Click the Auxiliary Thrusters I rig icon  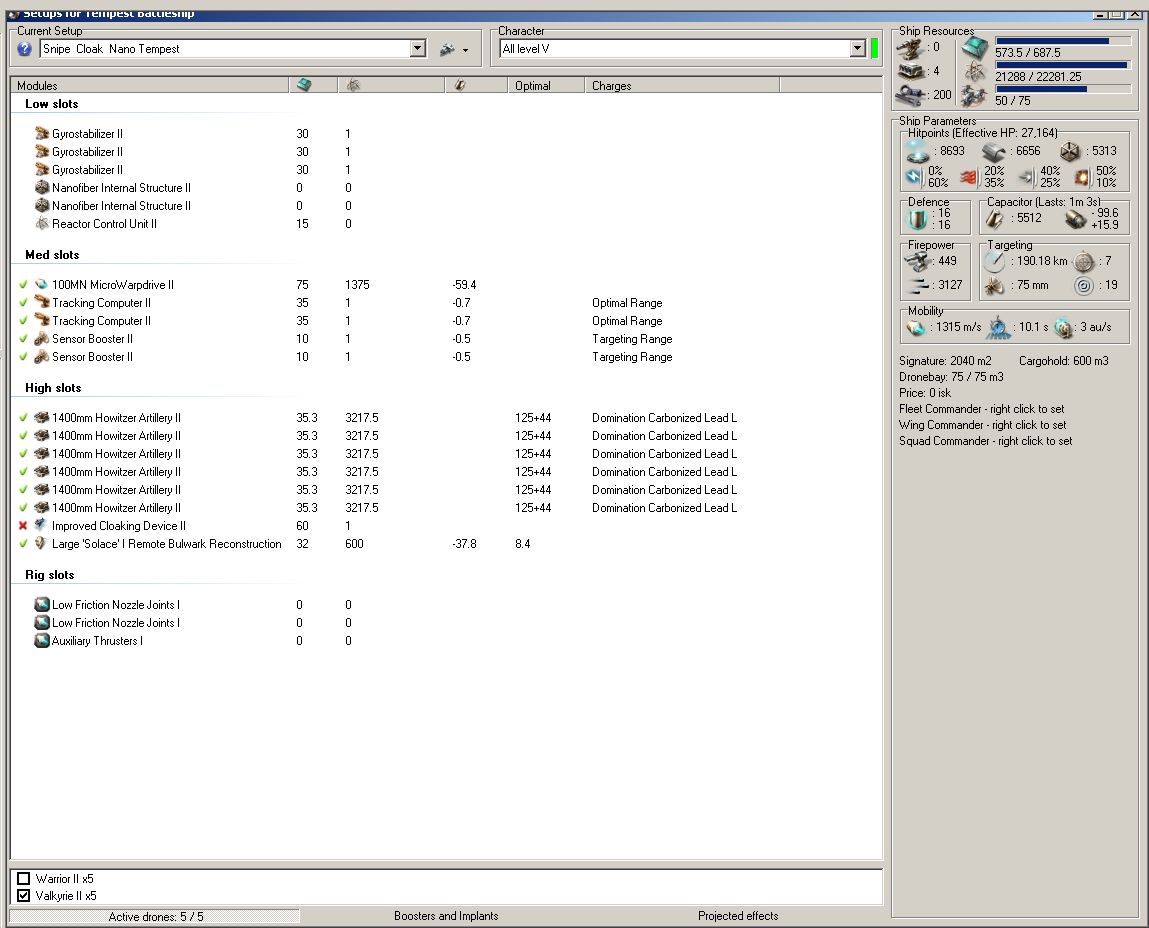coord(42,641)
